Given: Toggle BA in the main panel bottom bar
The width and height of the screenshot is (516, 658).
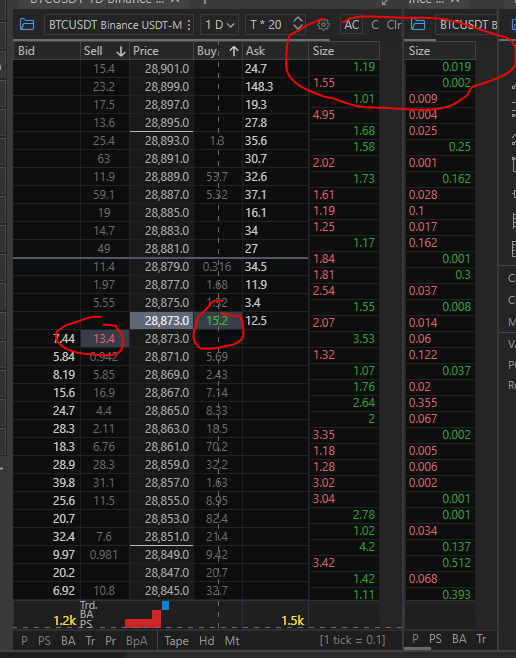Looking at the screenshot, I should (x=68, y=641).
